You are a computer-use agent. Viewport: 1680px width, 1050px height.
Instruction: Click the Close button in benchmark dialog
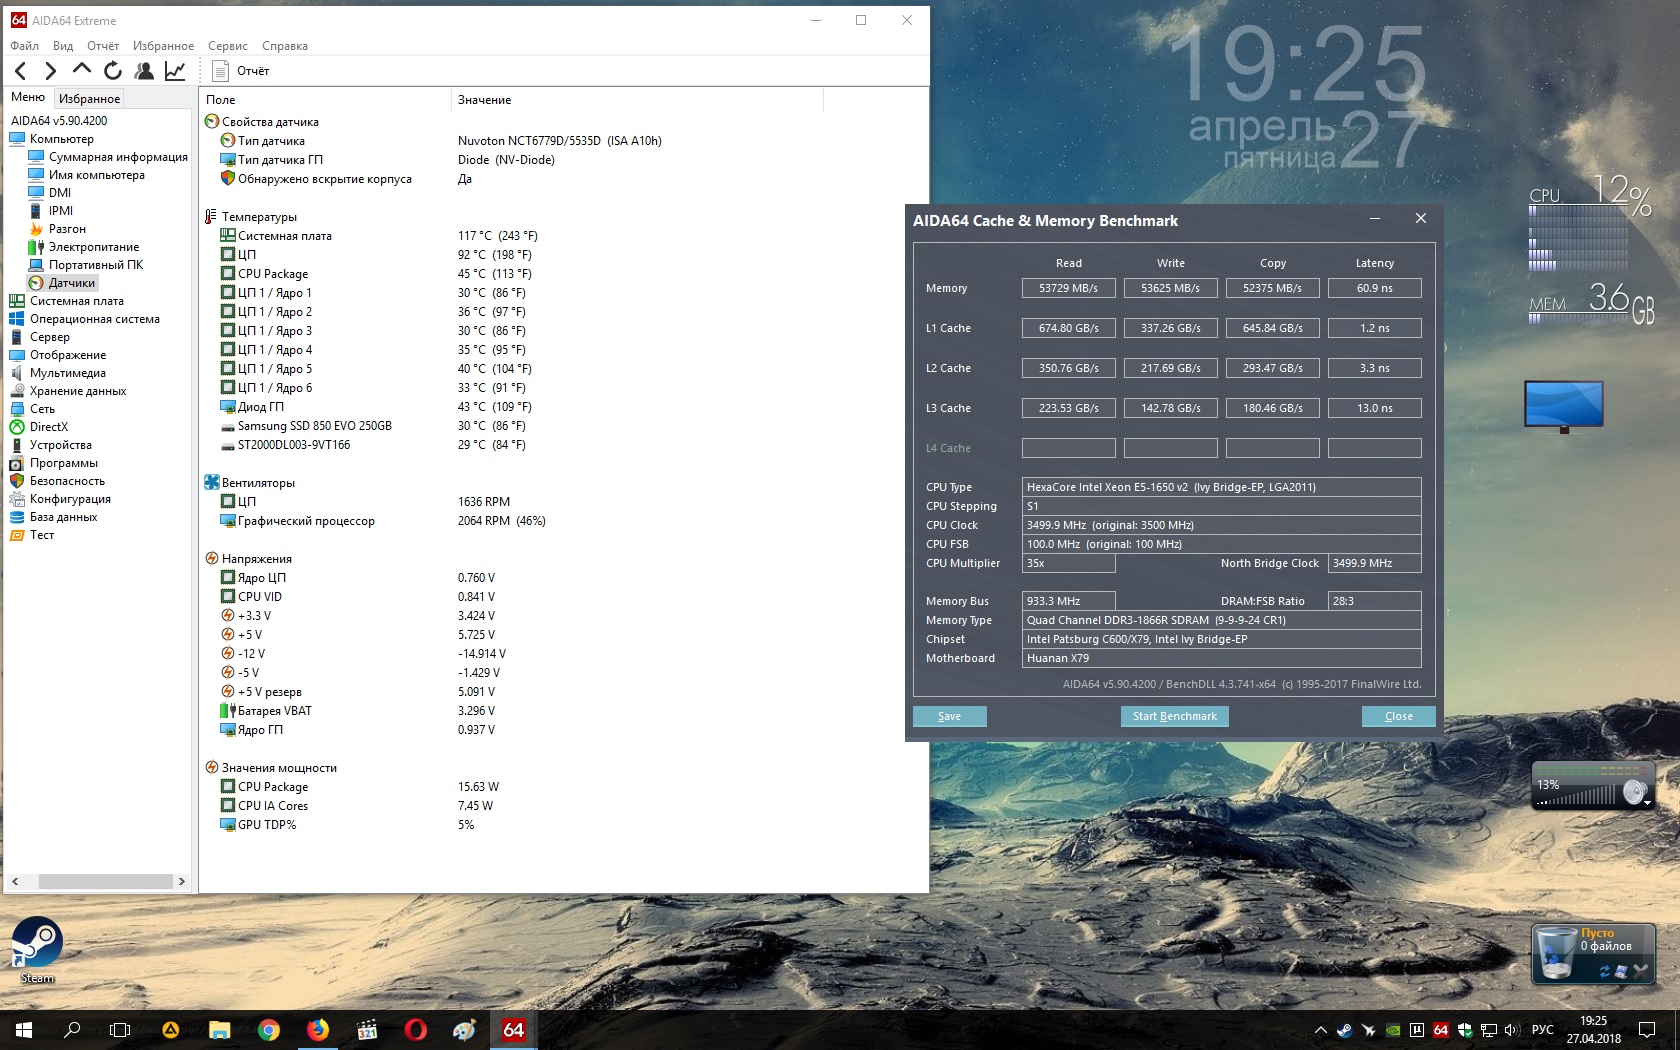coord(1398,716)
